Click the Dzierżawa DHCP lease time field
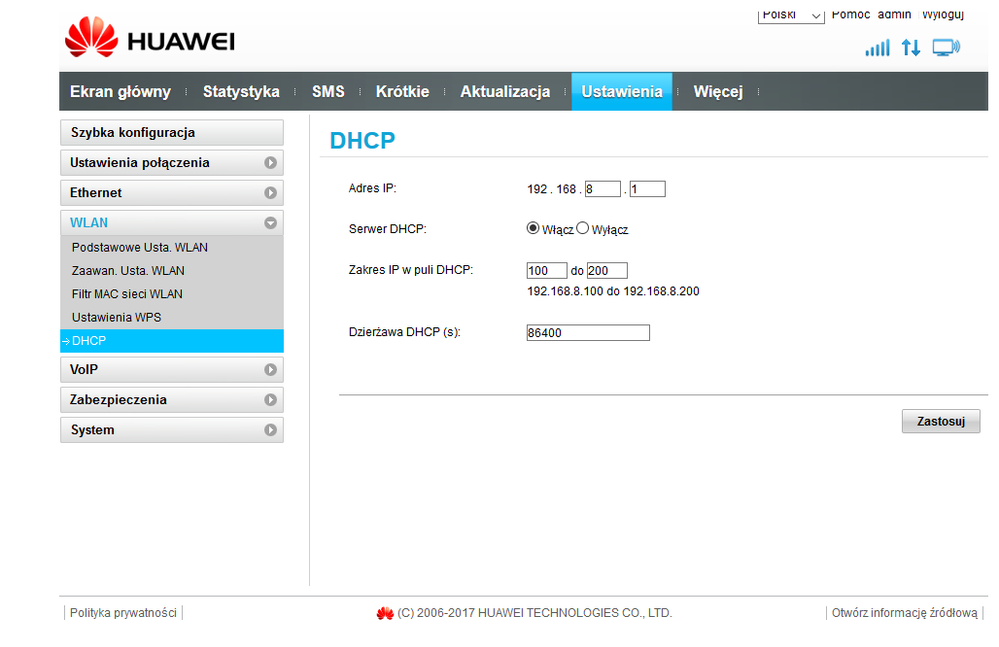The height and width of the screenshot is (647, 999). pyautogui.click(x=588, y=333)
